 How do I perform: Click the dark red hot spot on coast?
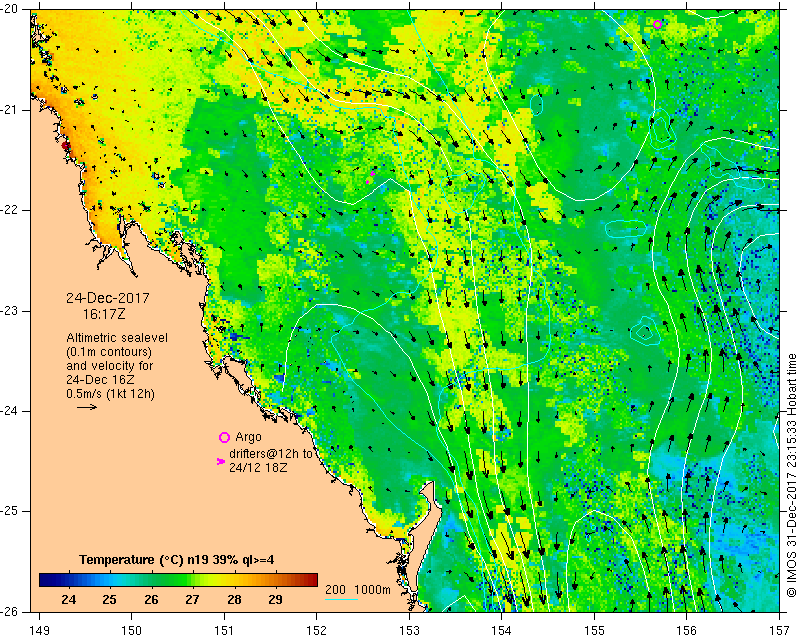point(65,146)
